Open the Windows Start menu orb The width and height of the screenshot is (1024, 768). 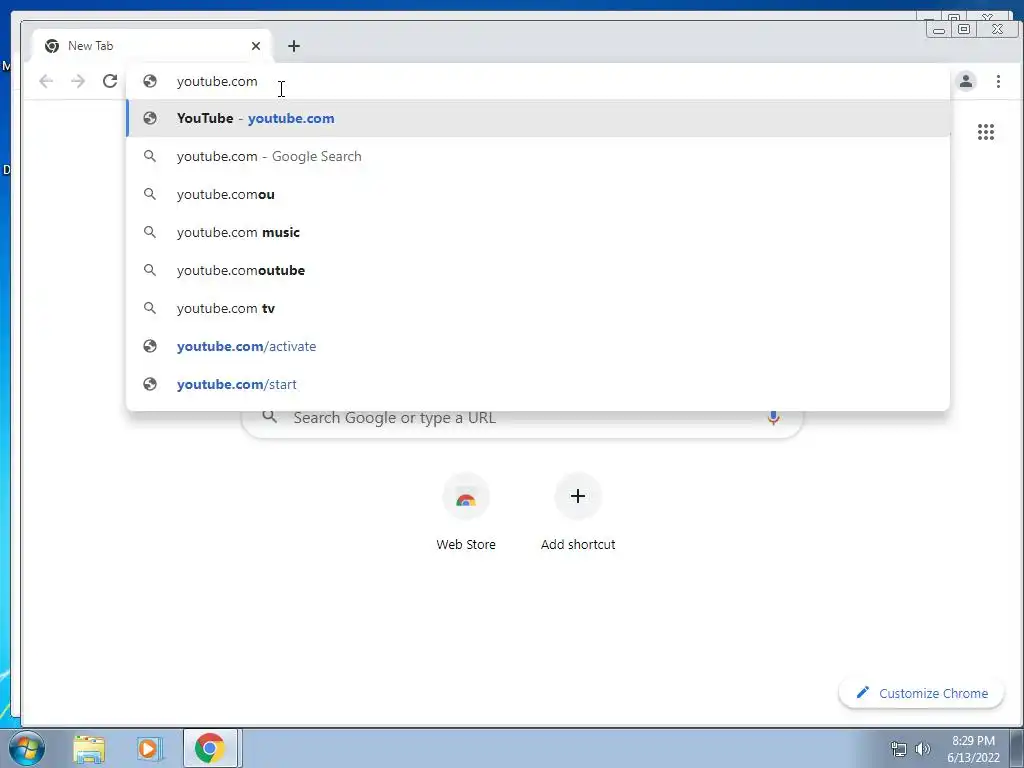click(27, 748)
